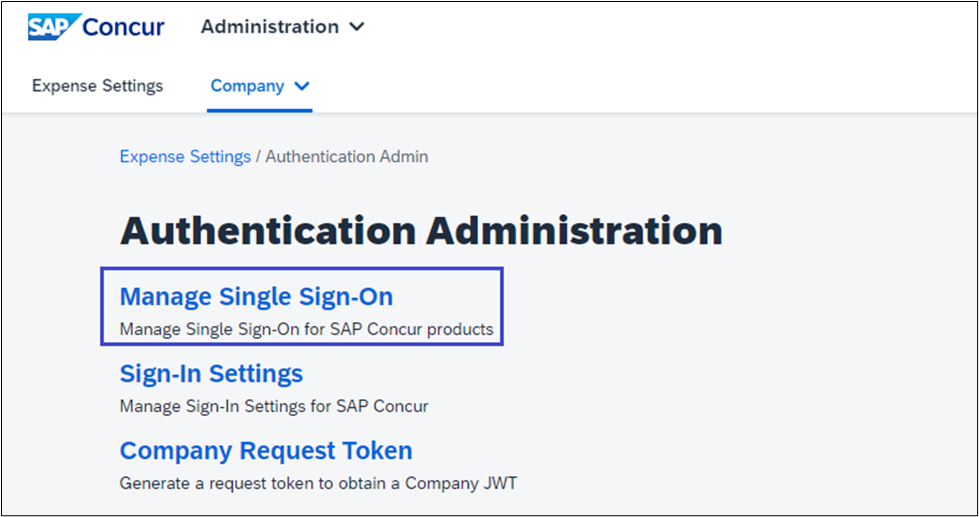The image size is (979, 517).
Task: Click the Concur wordmark in the header
Action: pyautogui.click(x=124, y=27)
